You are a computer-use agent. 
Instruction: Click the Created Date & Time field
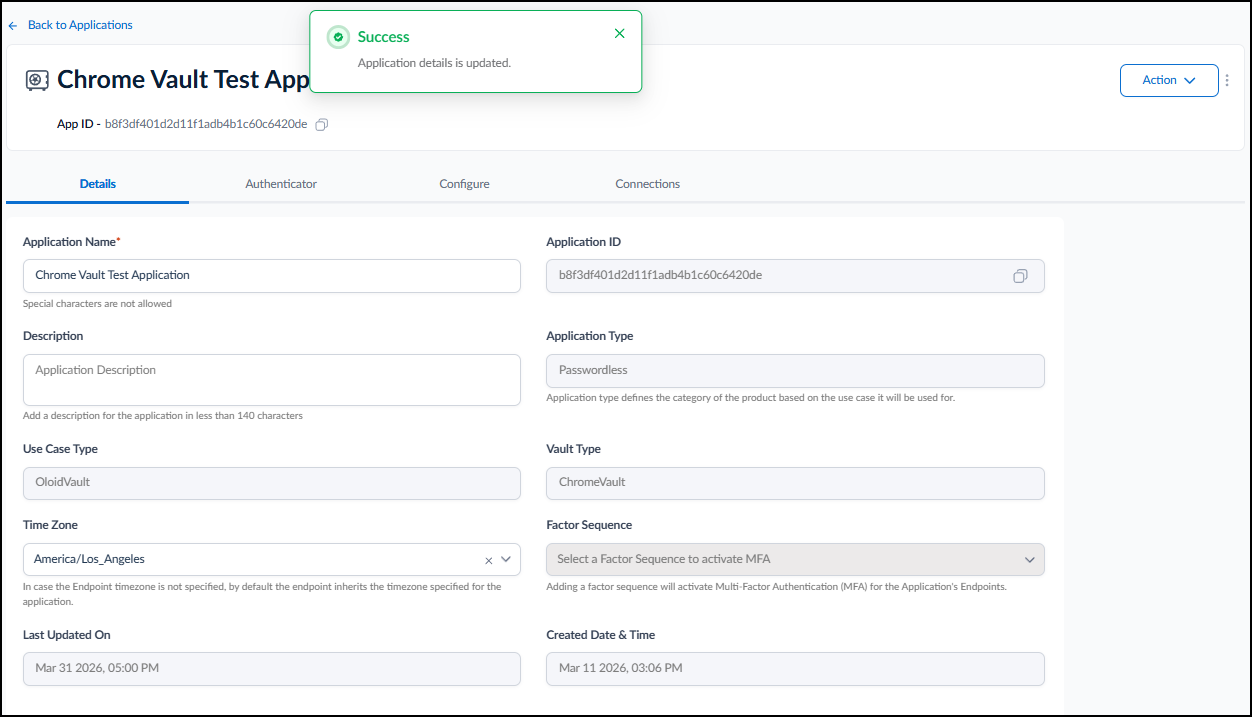pyautogui.click(x=795, y=669)
